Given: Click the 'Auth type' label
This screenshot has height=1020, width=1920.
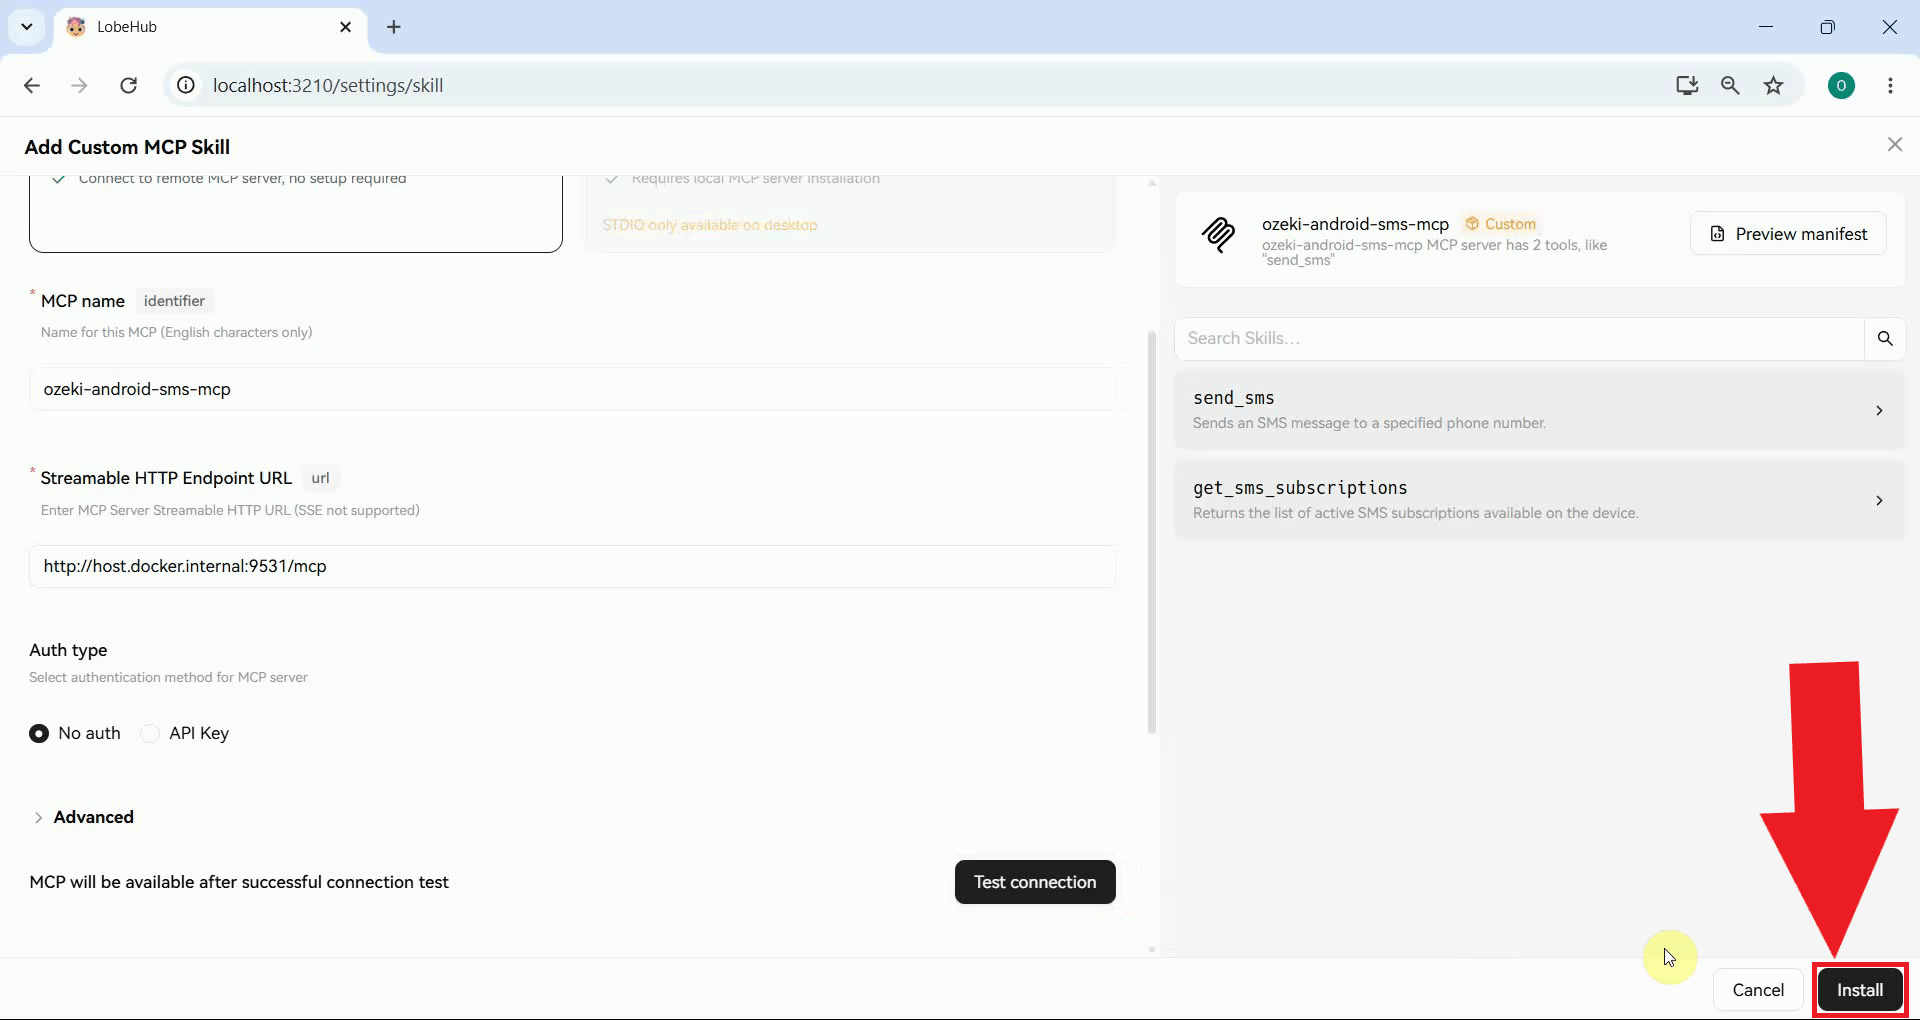Looking at the screenshot, I should [x=68, y=650].
